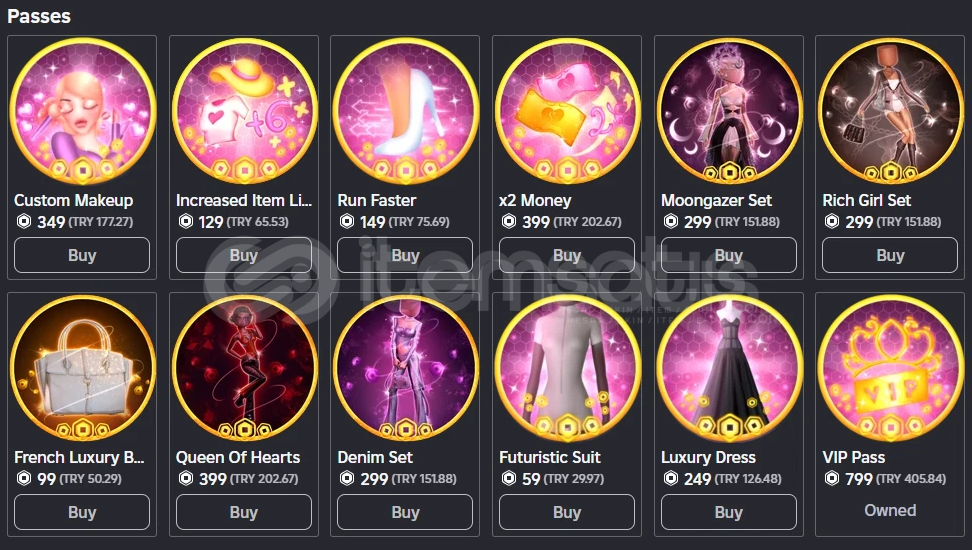
Task: Buy the Futuristic Suit for 59 Robux
Action: tap(567, 512)
